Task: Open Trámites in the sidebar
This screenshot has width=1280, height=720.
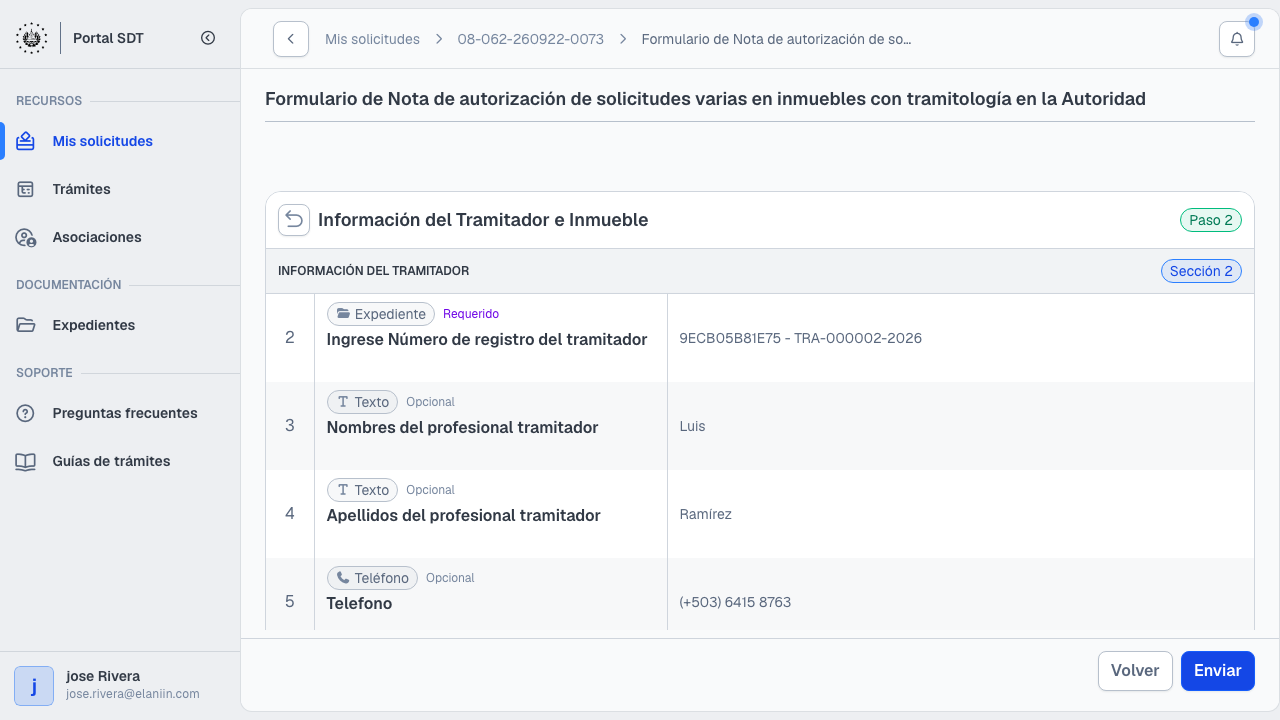Action: click(x=120, y=189)
